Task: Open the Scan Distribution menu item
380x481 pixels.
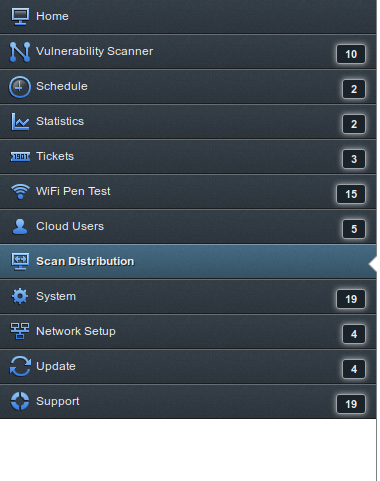Action: point(188,262)
